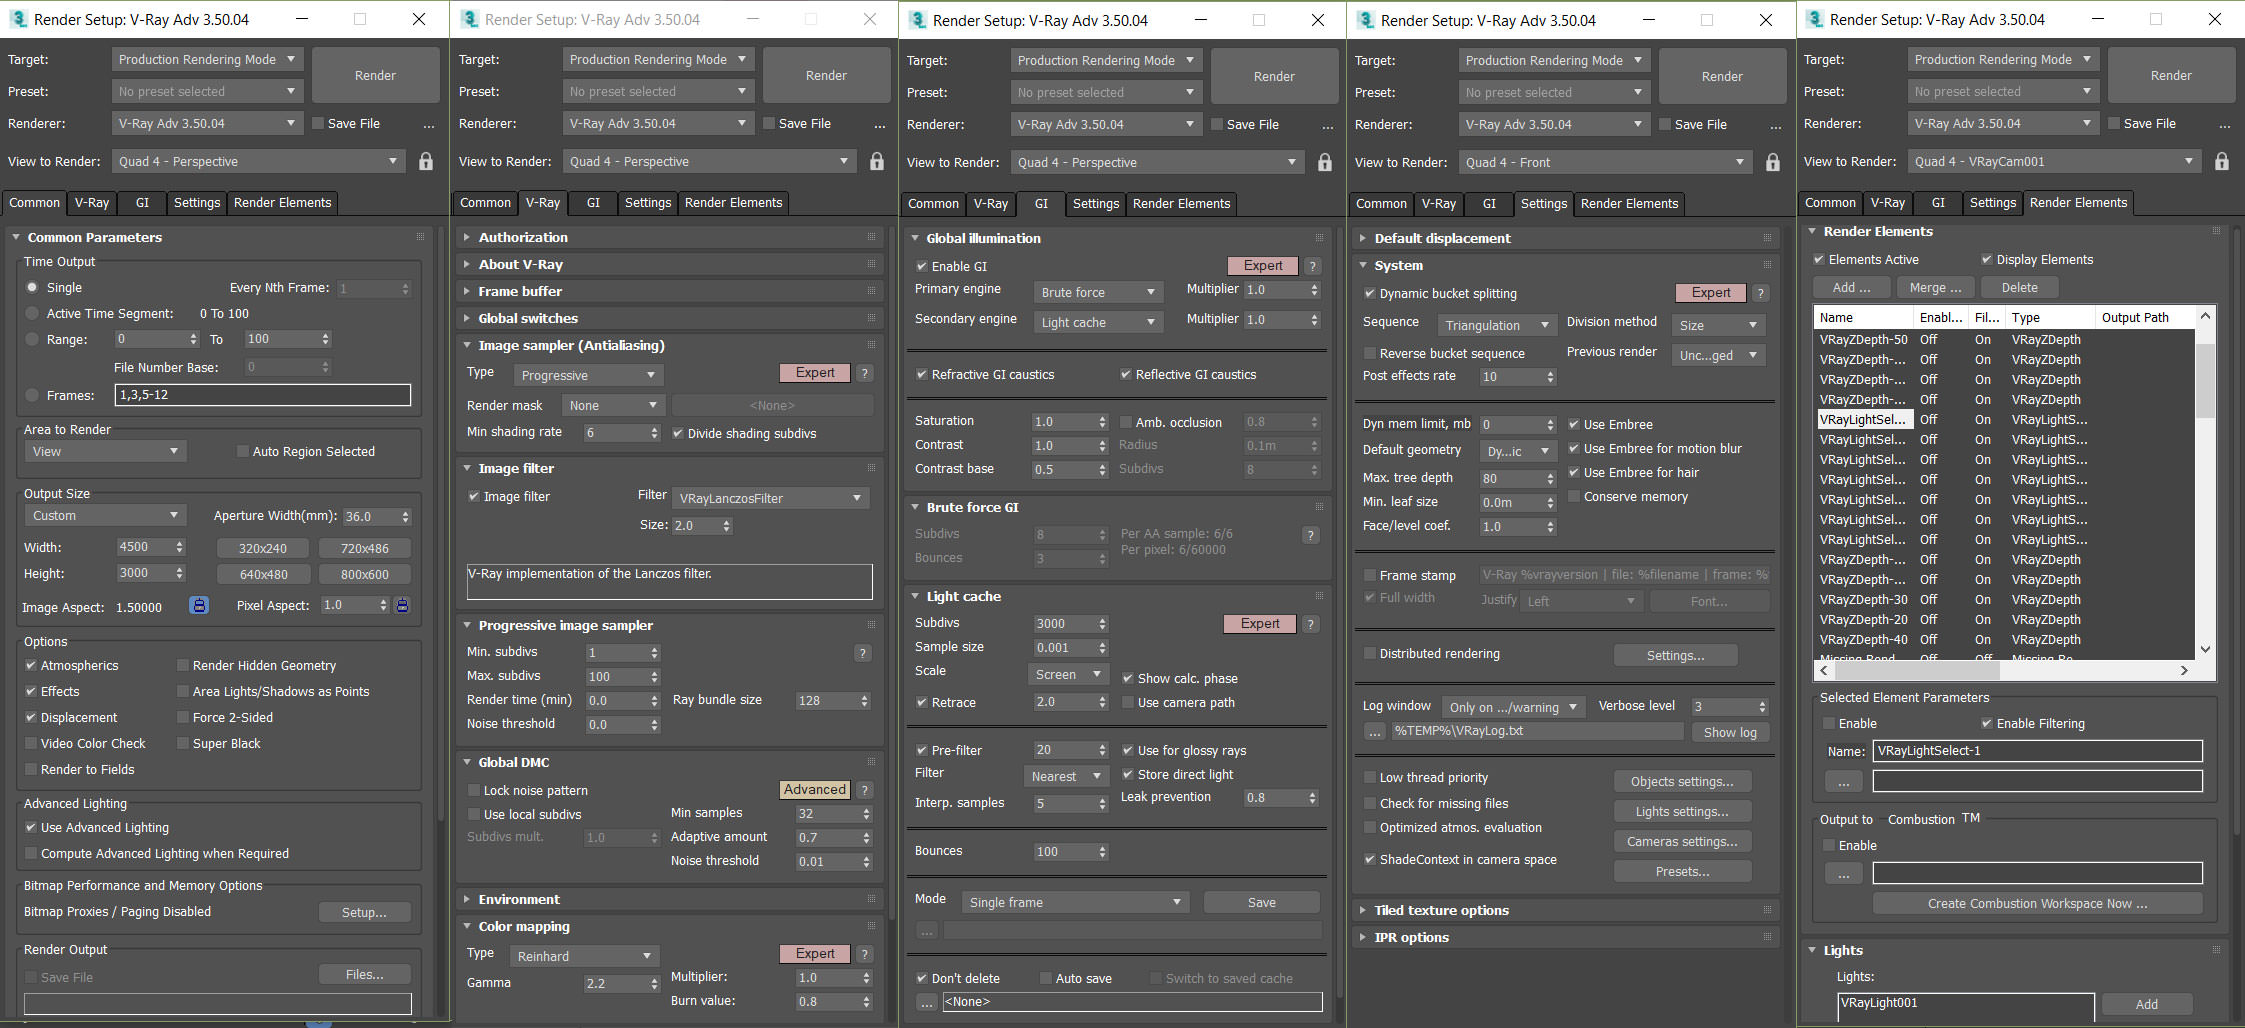
Task: Click Create Combustion Workspace Now ...
Action: click(x=2037, y=903)
